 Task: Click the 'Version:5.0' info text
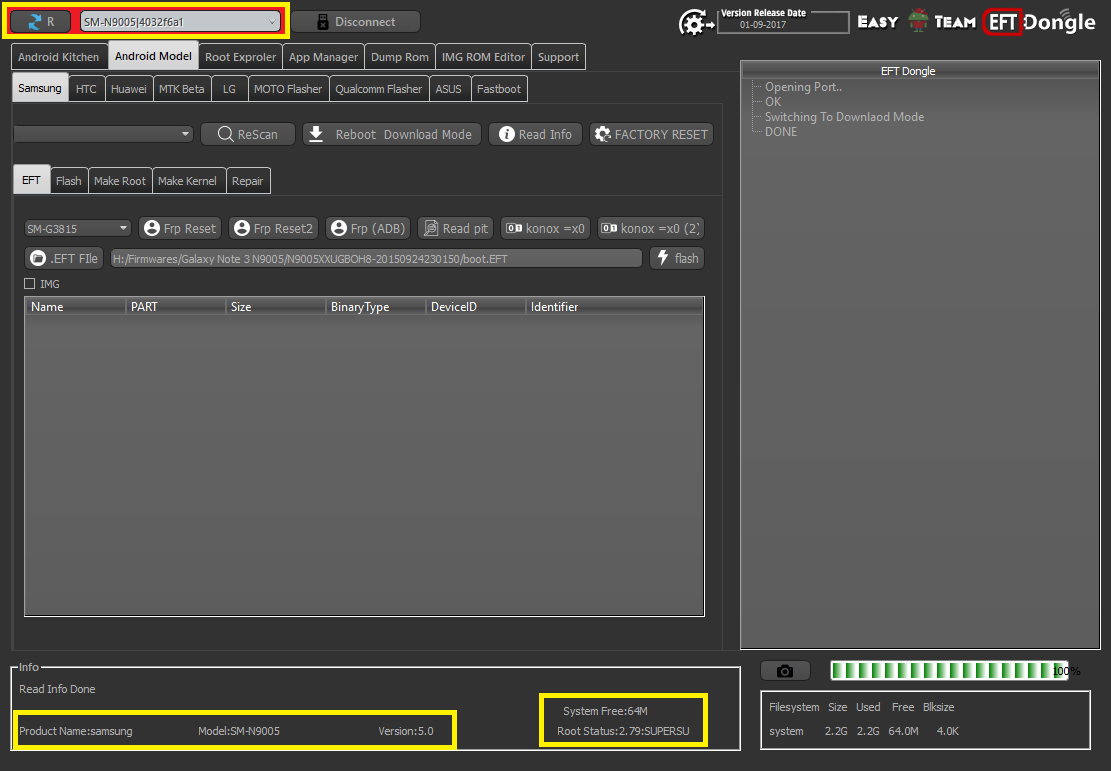click(405, 731)
